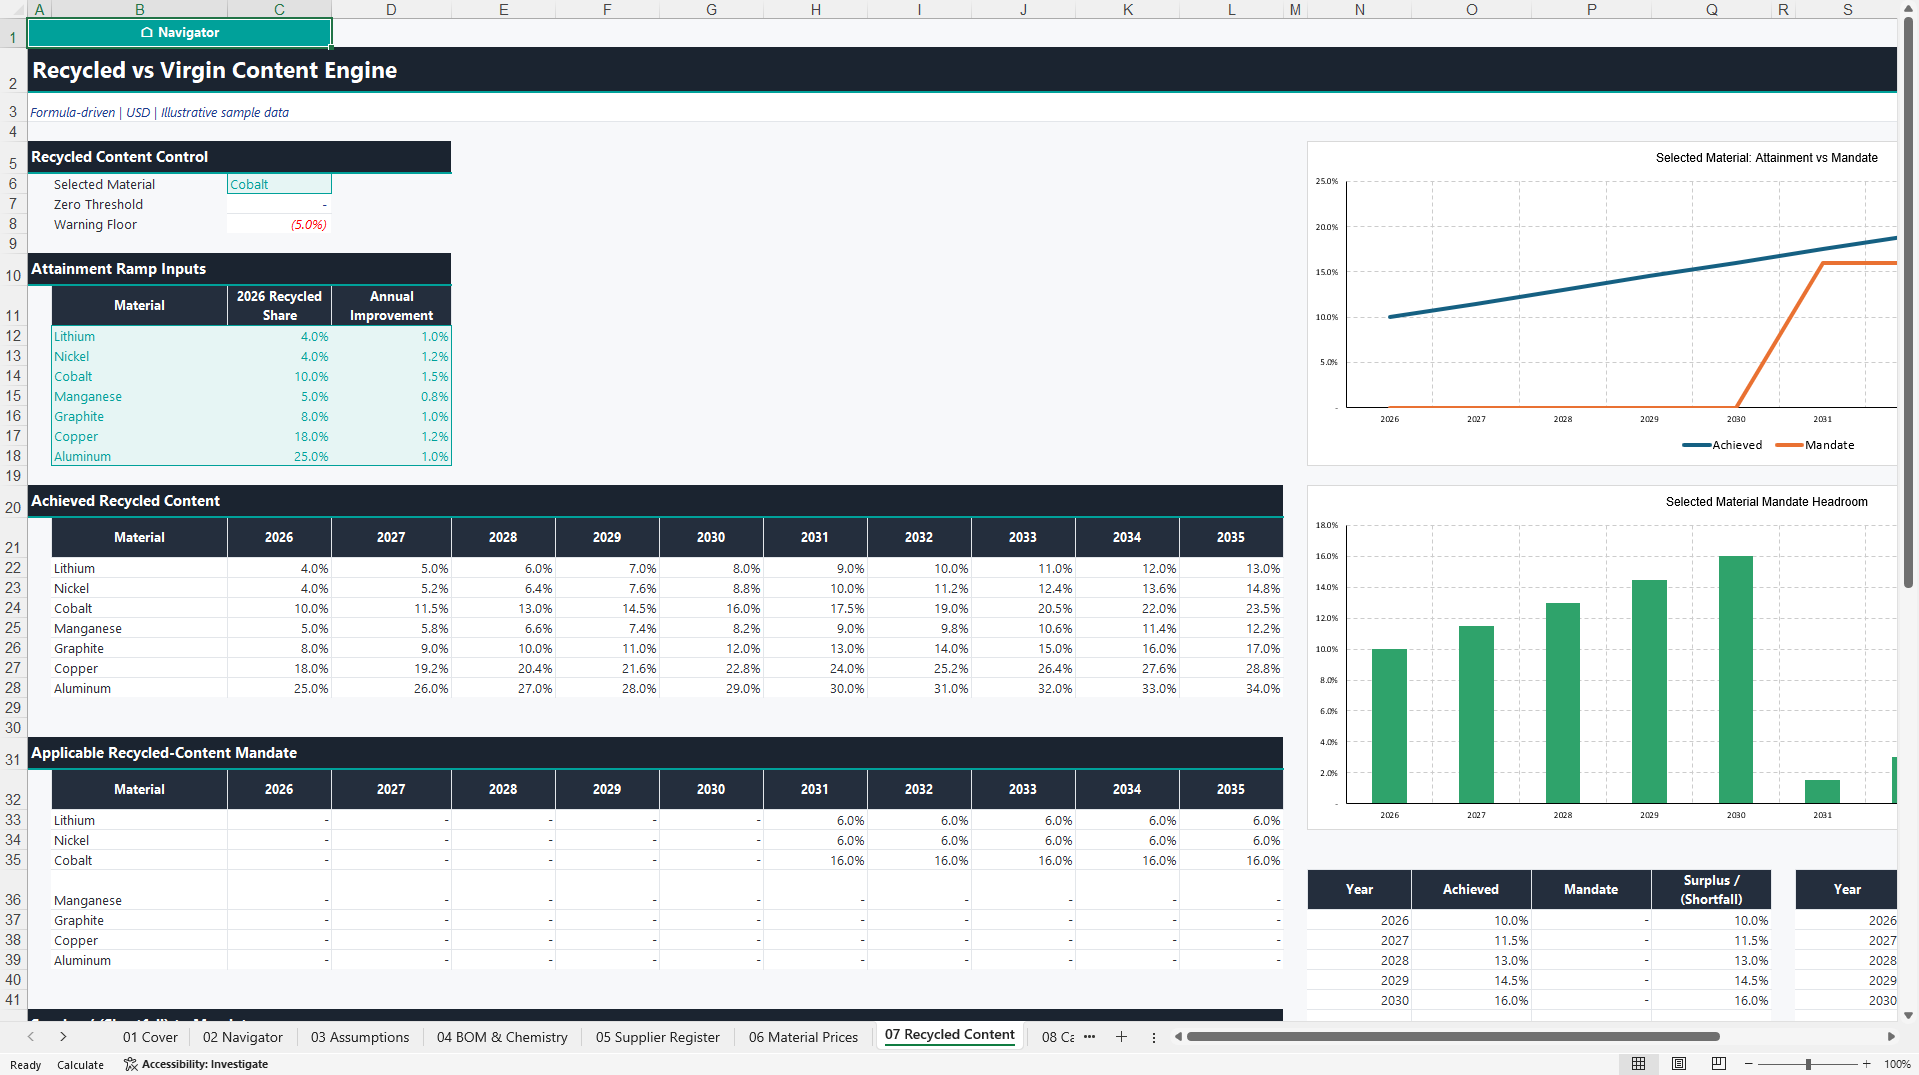Click Surplus / (Shortfall) table header
Screen dimensions: 1919x1075
point(1711,889)
